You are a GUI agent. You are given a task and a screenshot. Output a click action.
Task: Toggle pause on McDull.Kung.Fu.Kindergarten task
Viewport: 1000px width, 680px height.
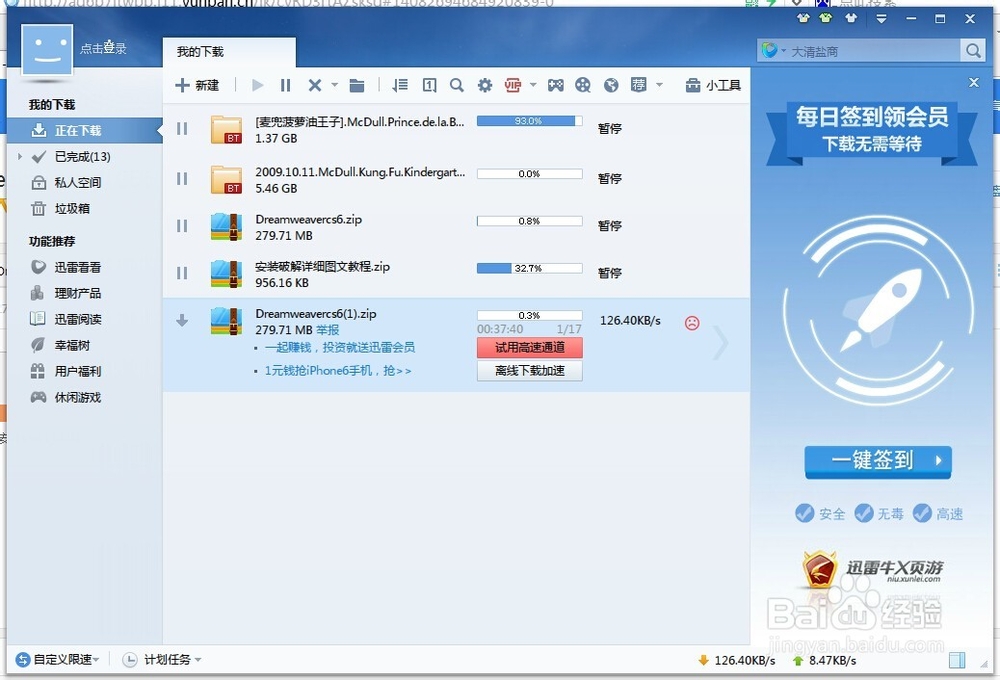tap(182, 179)
